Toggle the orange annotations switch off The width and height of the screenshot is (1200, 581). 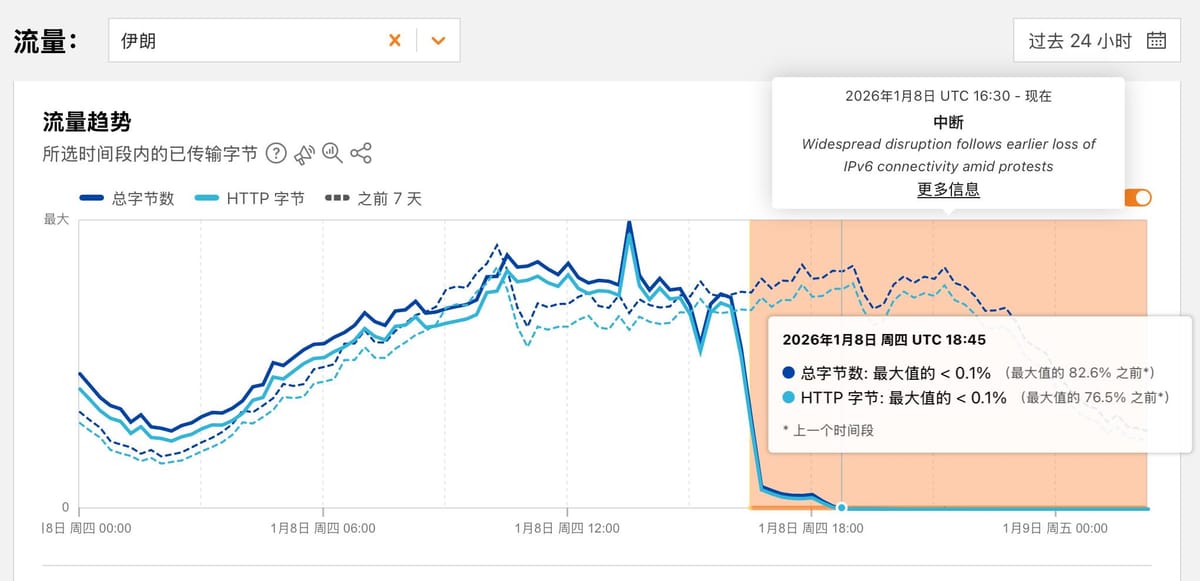[1138, 198]
